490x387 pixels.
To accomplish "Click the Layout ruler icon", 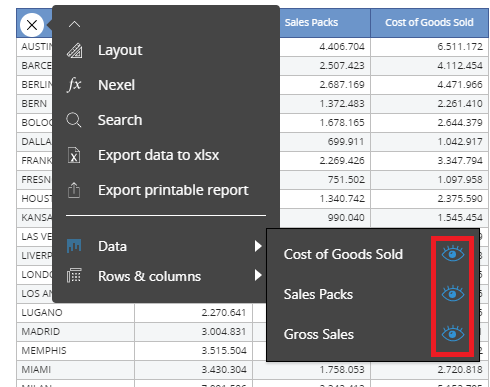I will point(74,51).
